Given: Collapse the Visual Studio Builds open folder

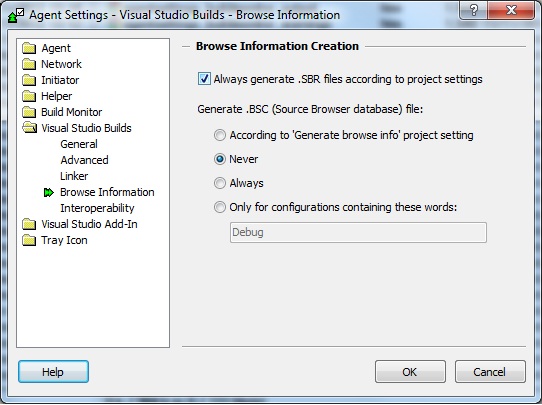Looking at the screenshot, I should 30,128.
